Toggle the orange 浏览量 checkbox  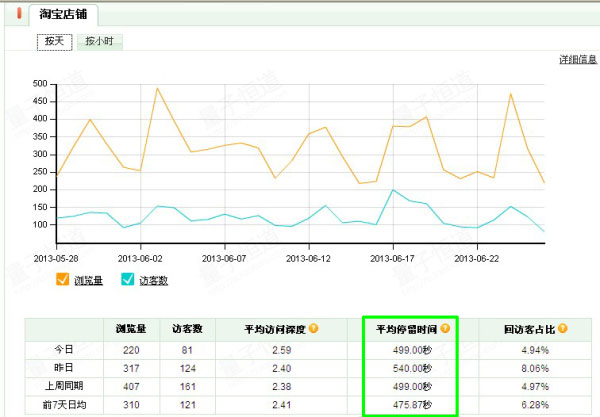(62, 279)
